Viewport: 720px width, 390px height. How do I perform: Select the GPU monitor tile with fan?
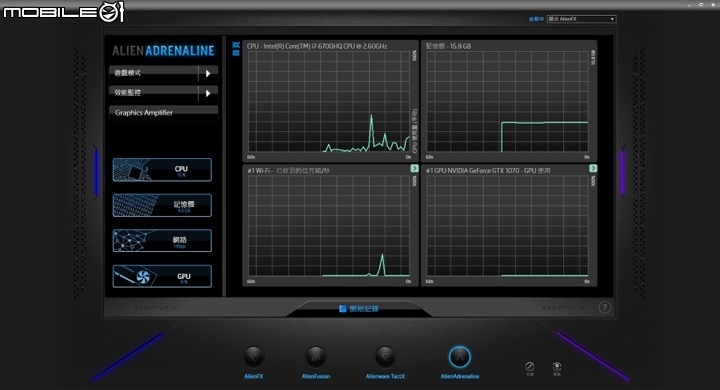(x=162, y=276)
